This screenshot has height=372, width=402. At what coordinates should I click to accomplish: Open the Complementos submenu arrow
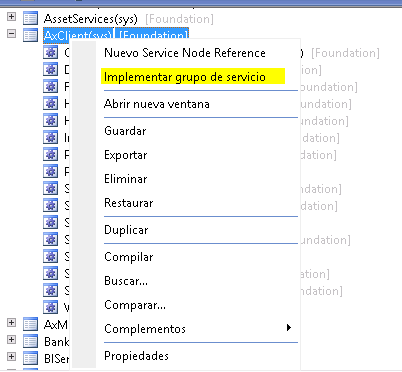[x=289, y=328]
